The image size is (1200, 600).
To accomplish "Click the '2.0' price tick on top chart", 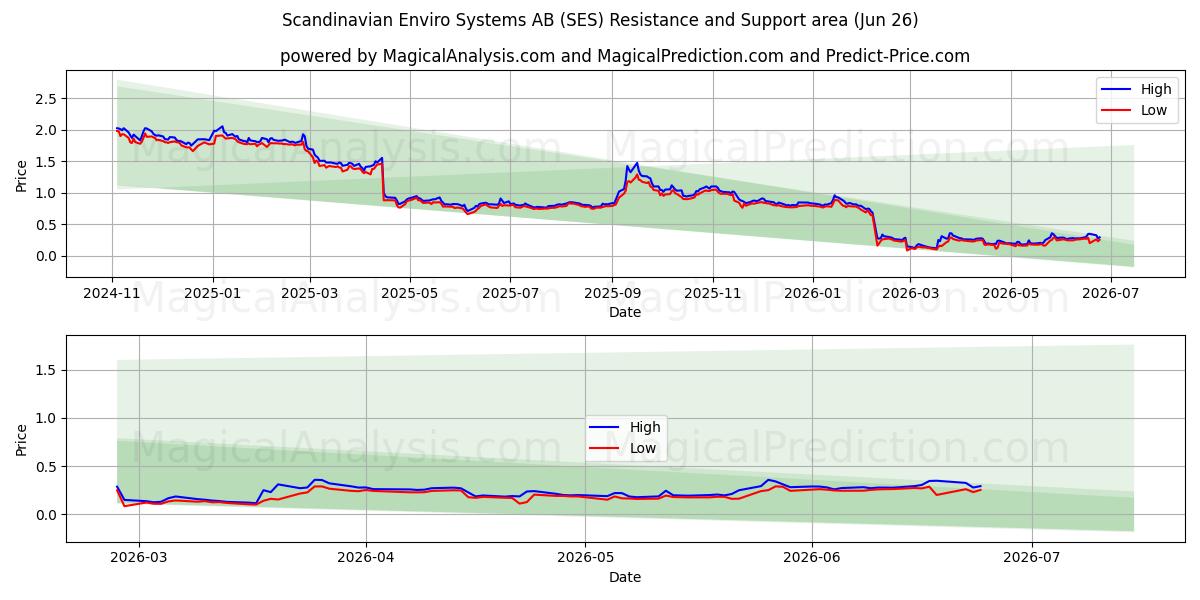I will (44, 130).
